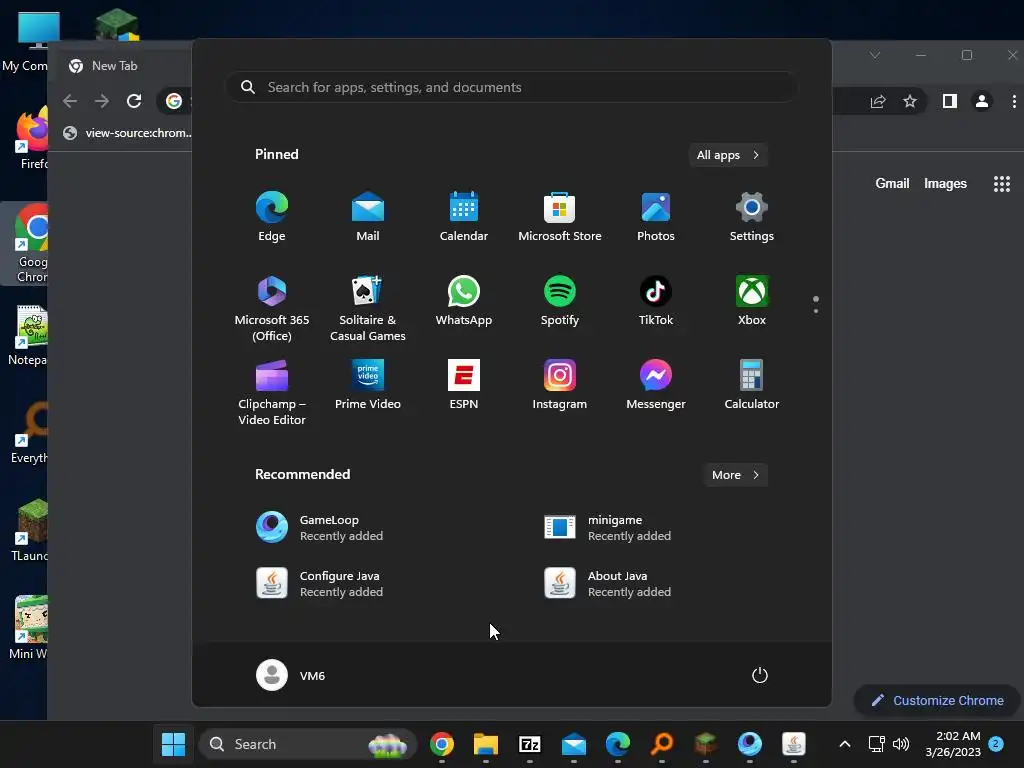Open Microsoft 365 (Office)

point(272,308)
